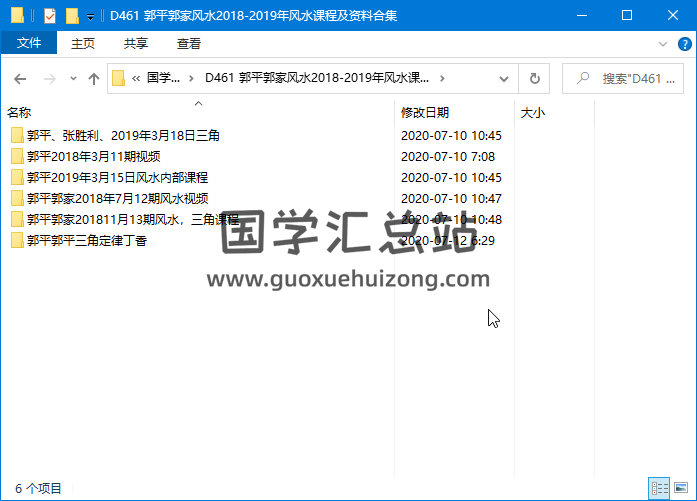
Task: Select folder 郭平郭家2018年7月12期风水视频
Action: tap(117, 198)
